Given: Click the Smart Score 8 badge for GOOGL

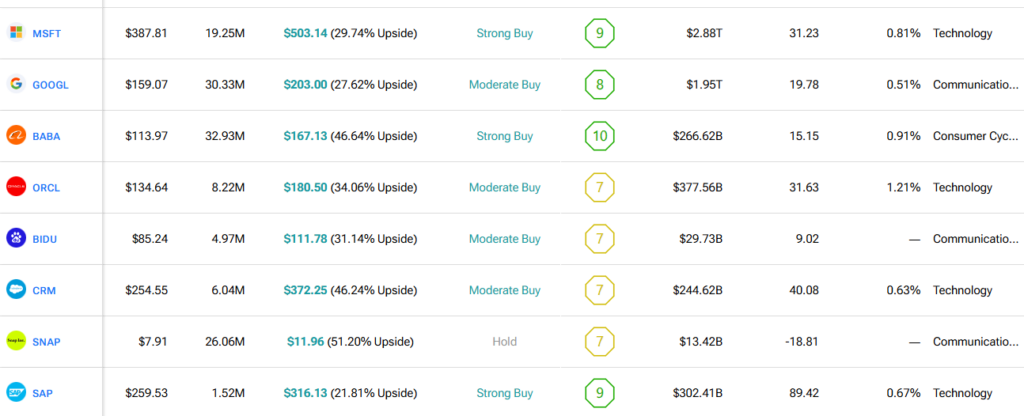Looking at the screenshot, I should pos(599,84).
